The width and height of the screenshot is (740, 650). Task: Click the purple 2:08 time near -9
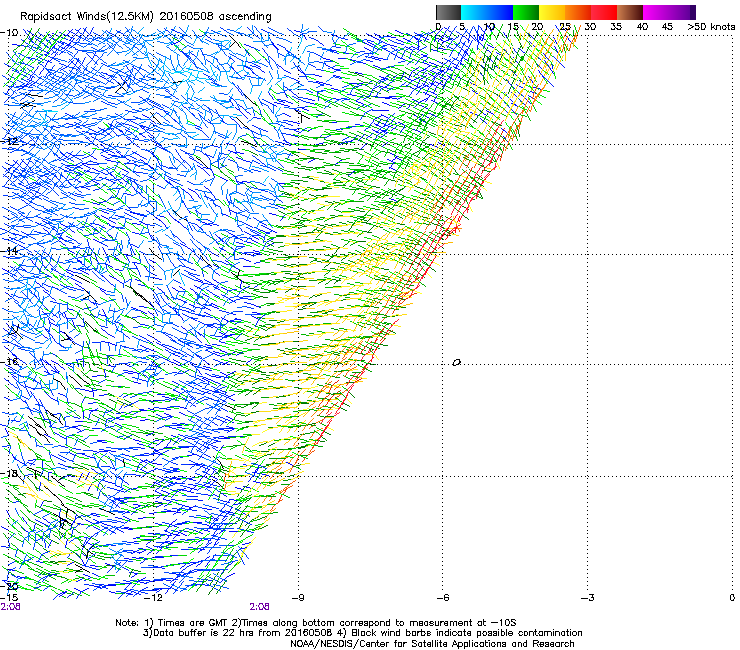pos(260,607)
